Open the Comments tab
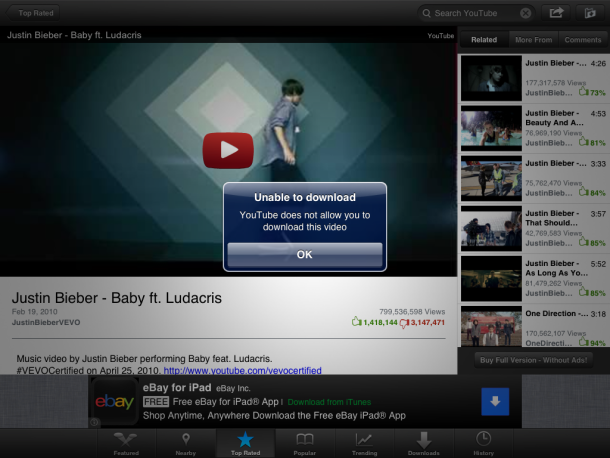 (583, 39)
